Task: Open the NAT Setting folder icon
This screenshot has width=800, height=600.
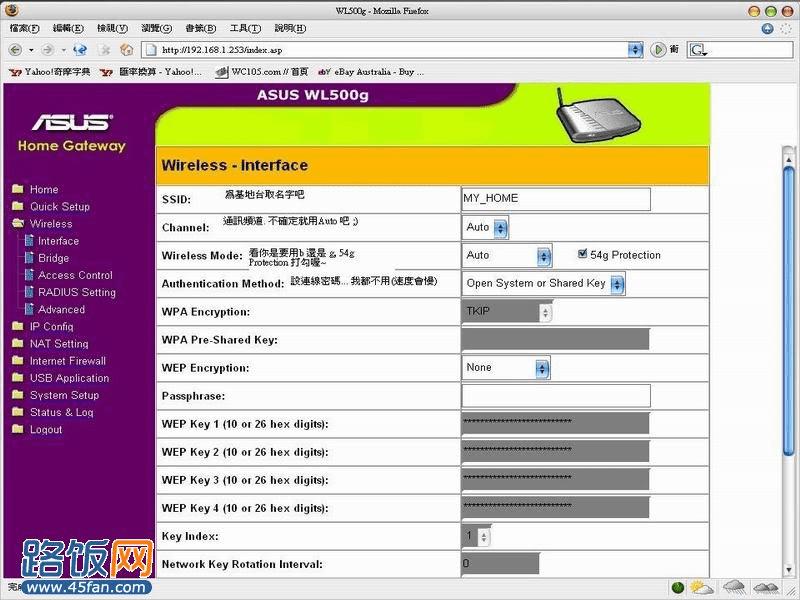Action: click(x=18, y=343)
